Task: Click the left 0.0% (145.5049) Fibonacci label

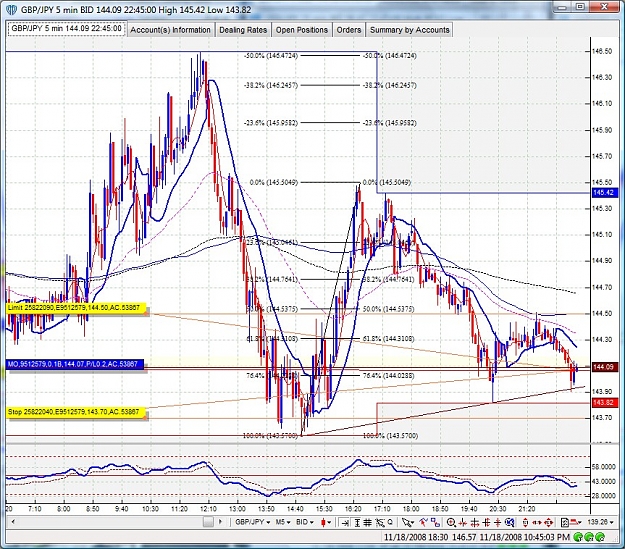Action: pos(273,182)
